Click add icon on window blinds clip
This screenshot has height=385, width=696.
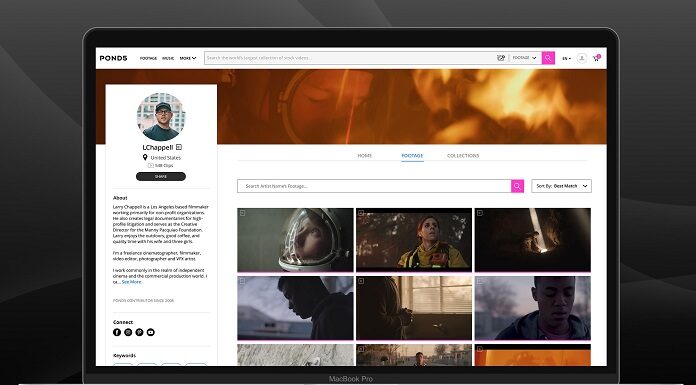(361, 281)
